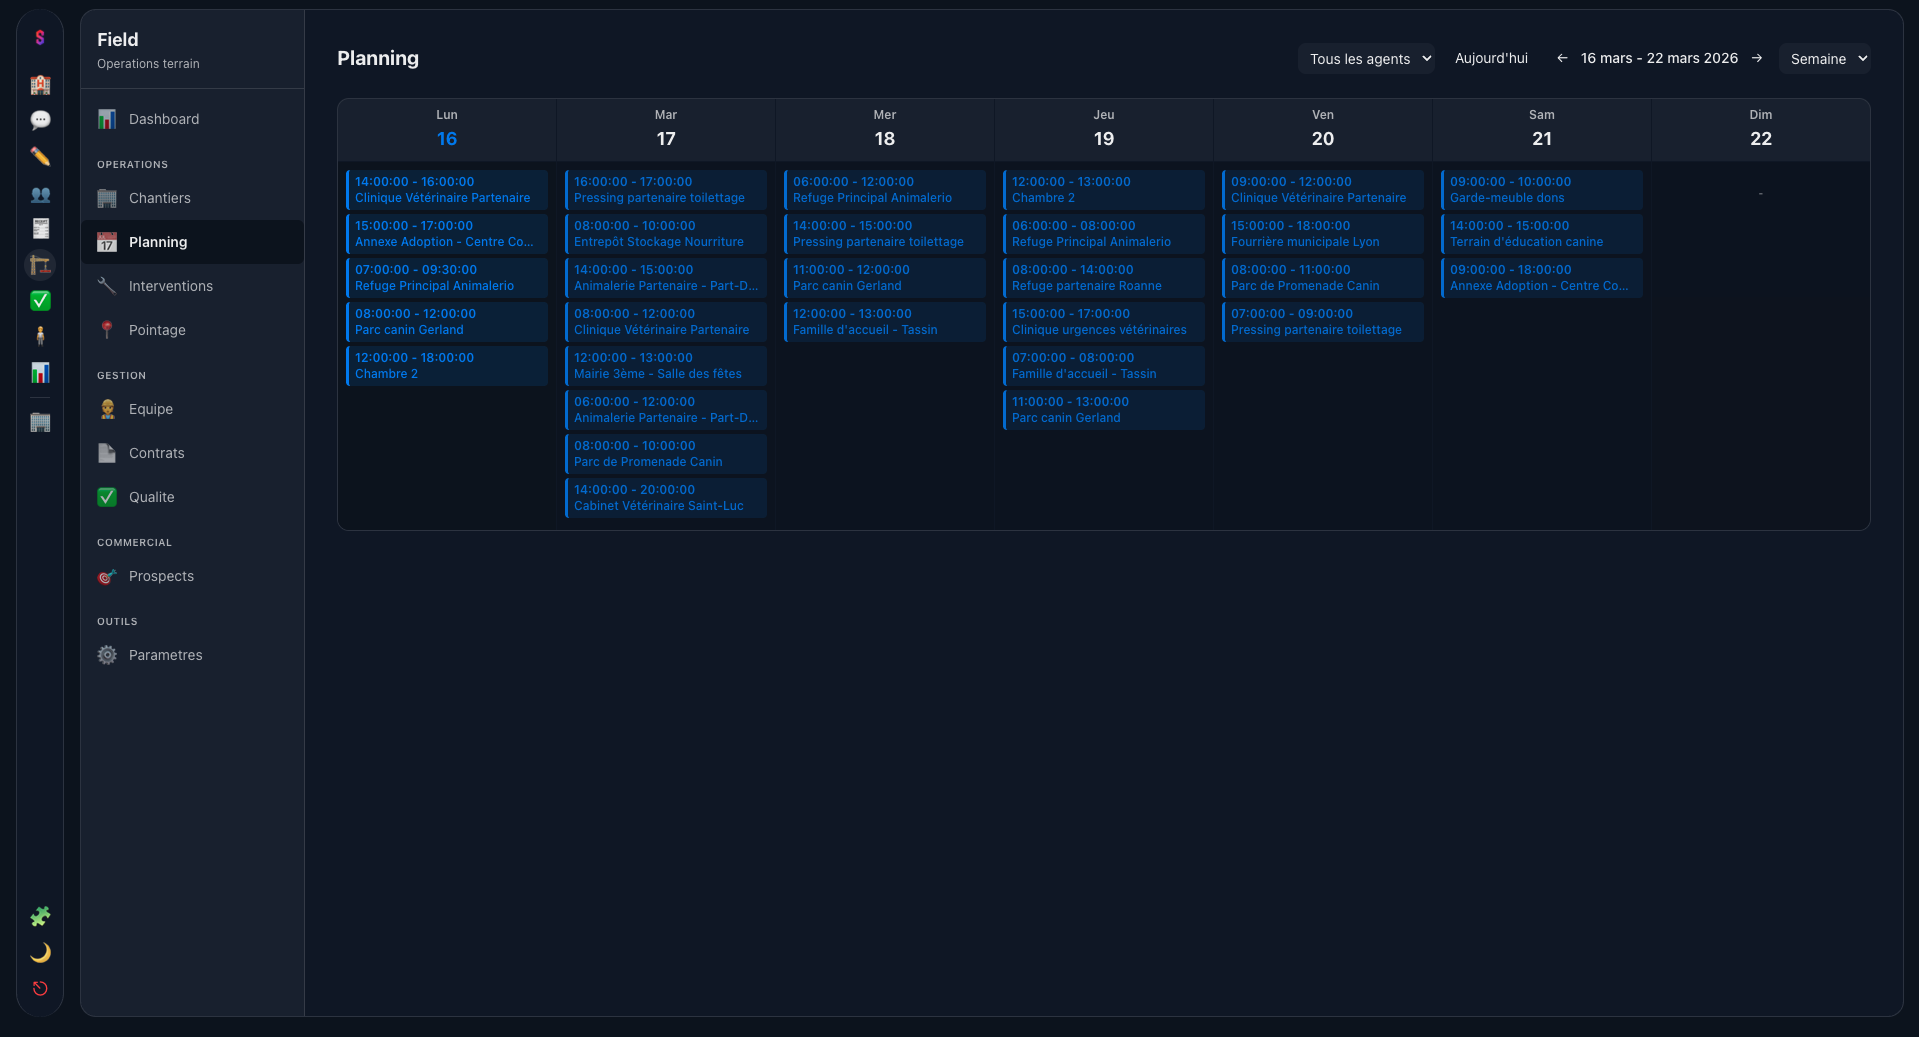Open Interventions in the sidebar
Image resolution: width=1919 pixels, height=1037 pixels.
coord(192,286)
